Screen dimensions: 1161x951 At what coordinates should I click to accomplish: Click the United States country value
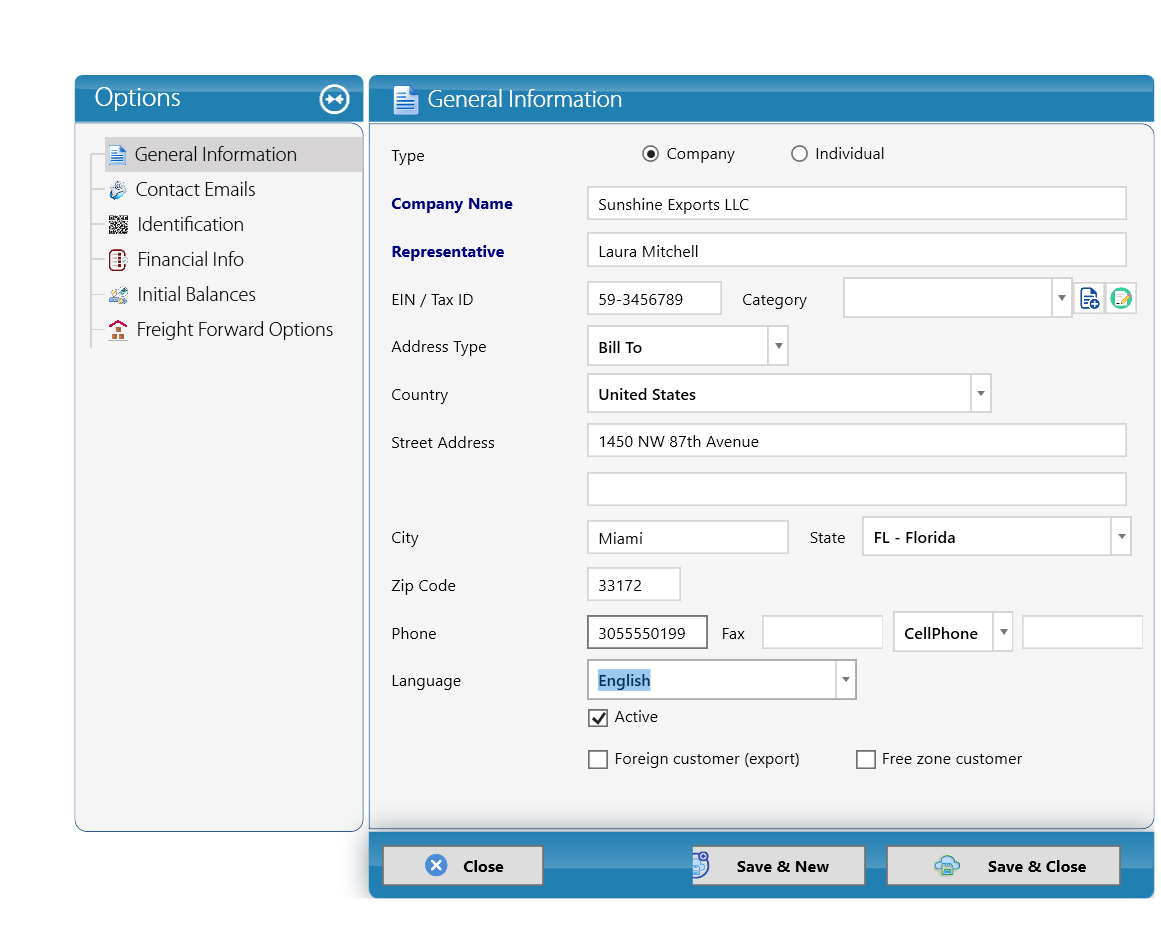(647, 395)
